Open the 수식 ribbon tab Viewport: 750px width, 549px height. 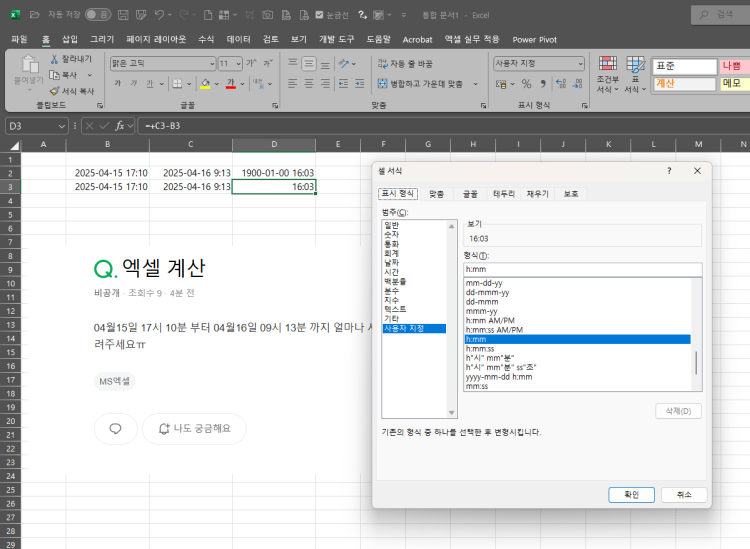(x=206, y=39)
